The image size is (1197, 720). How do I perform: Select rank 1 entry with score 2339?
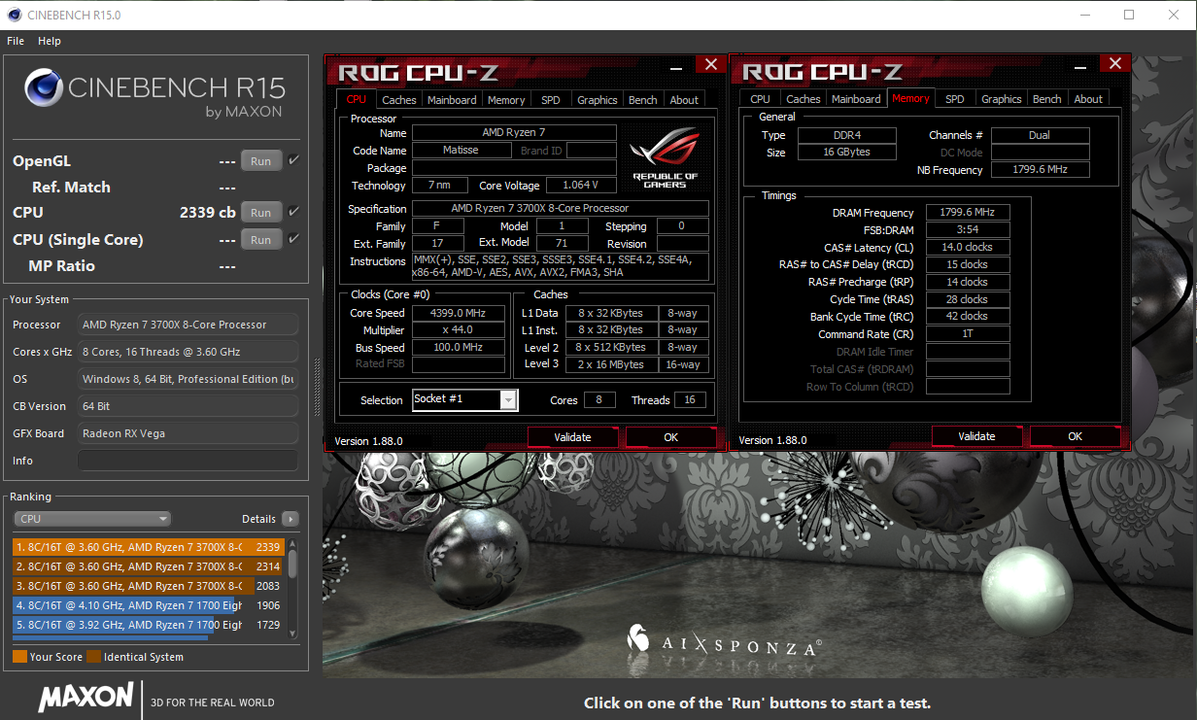[x=148, y=547]
